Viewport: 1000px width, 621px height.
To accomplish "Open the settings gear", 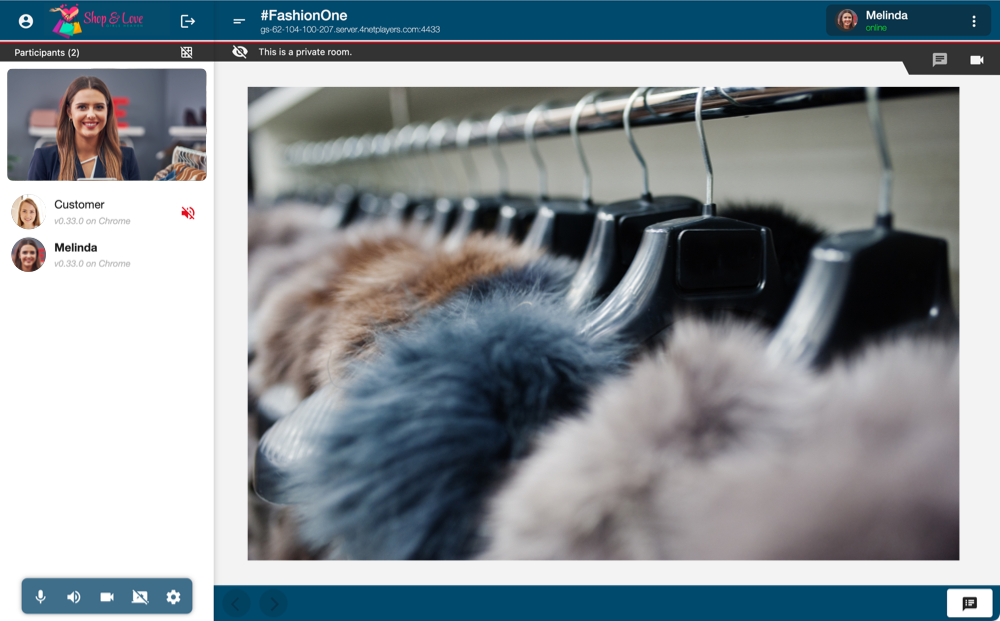I will tap(173, 597).
